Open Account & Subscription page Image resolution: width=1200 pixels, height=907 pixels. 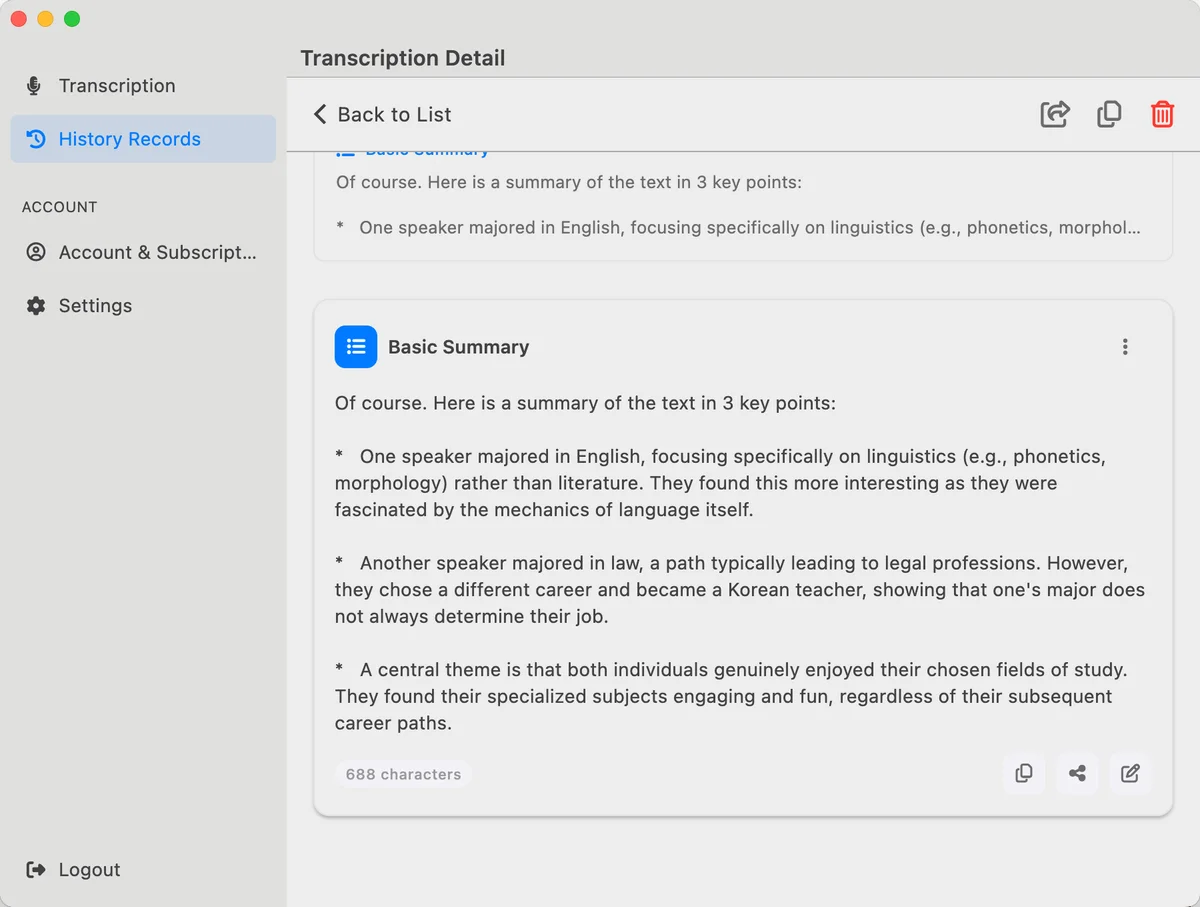(x=157, y=252)
